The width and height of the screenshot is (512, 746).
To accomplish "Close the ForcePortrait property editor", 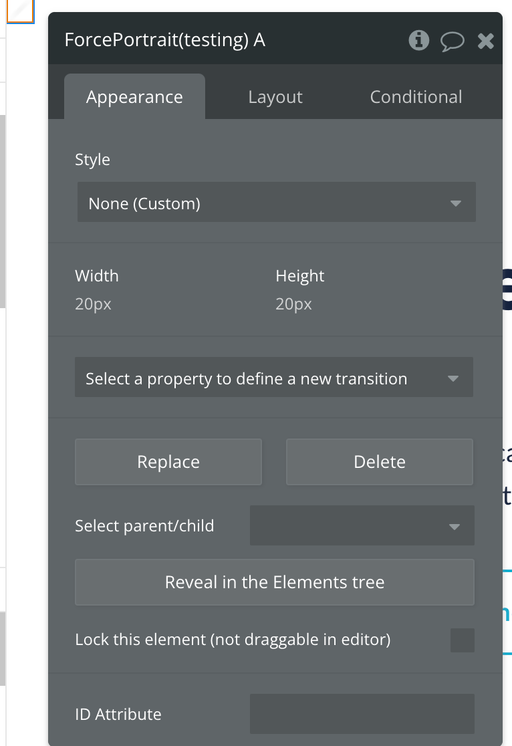I will click(485, 41).
